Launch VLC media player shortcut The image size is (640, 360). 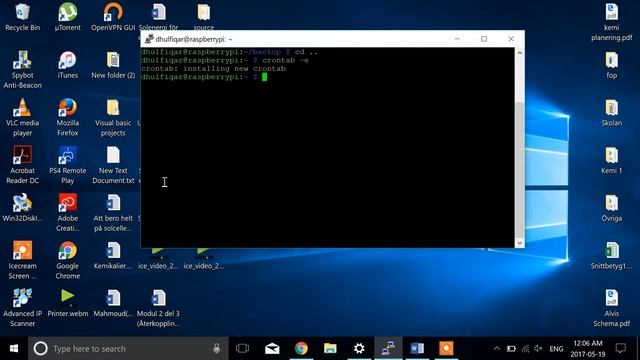click(22, 118)
